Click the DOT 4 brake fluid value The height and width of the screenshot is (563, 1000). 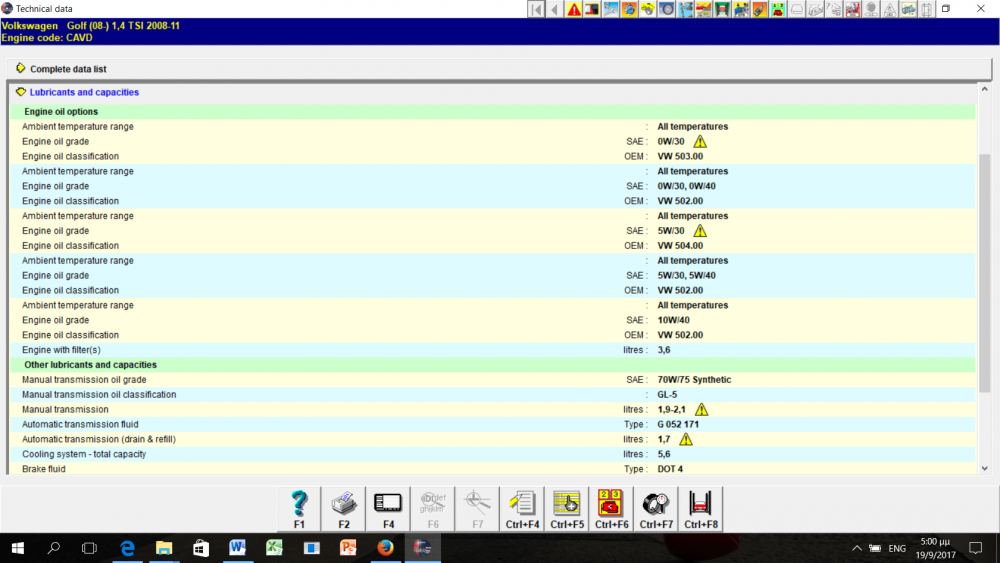pos(670,469)
